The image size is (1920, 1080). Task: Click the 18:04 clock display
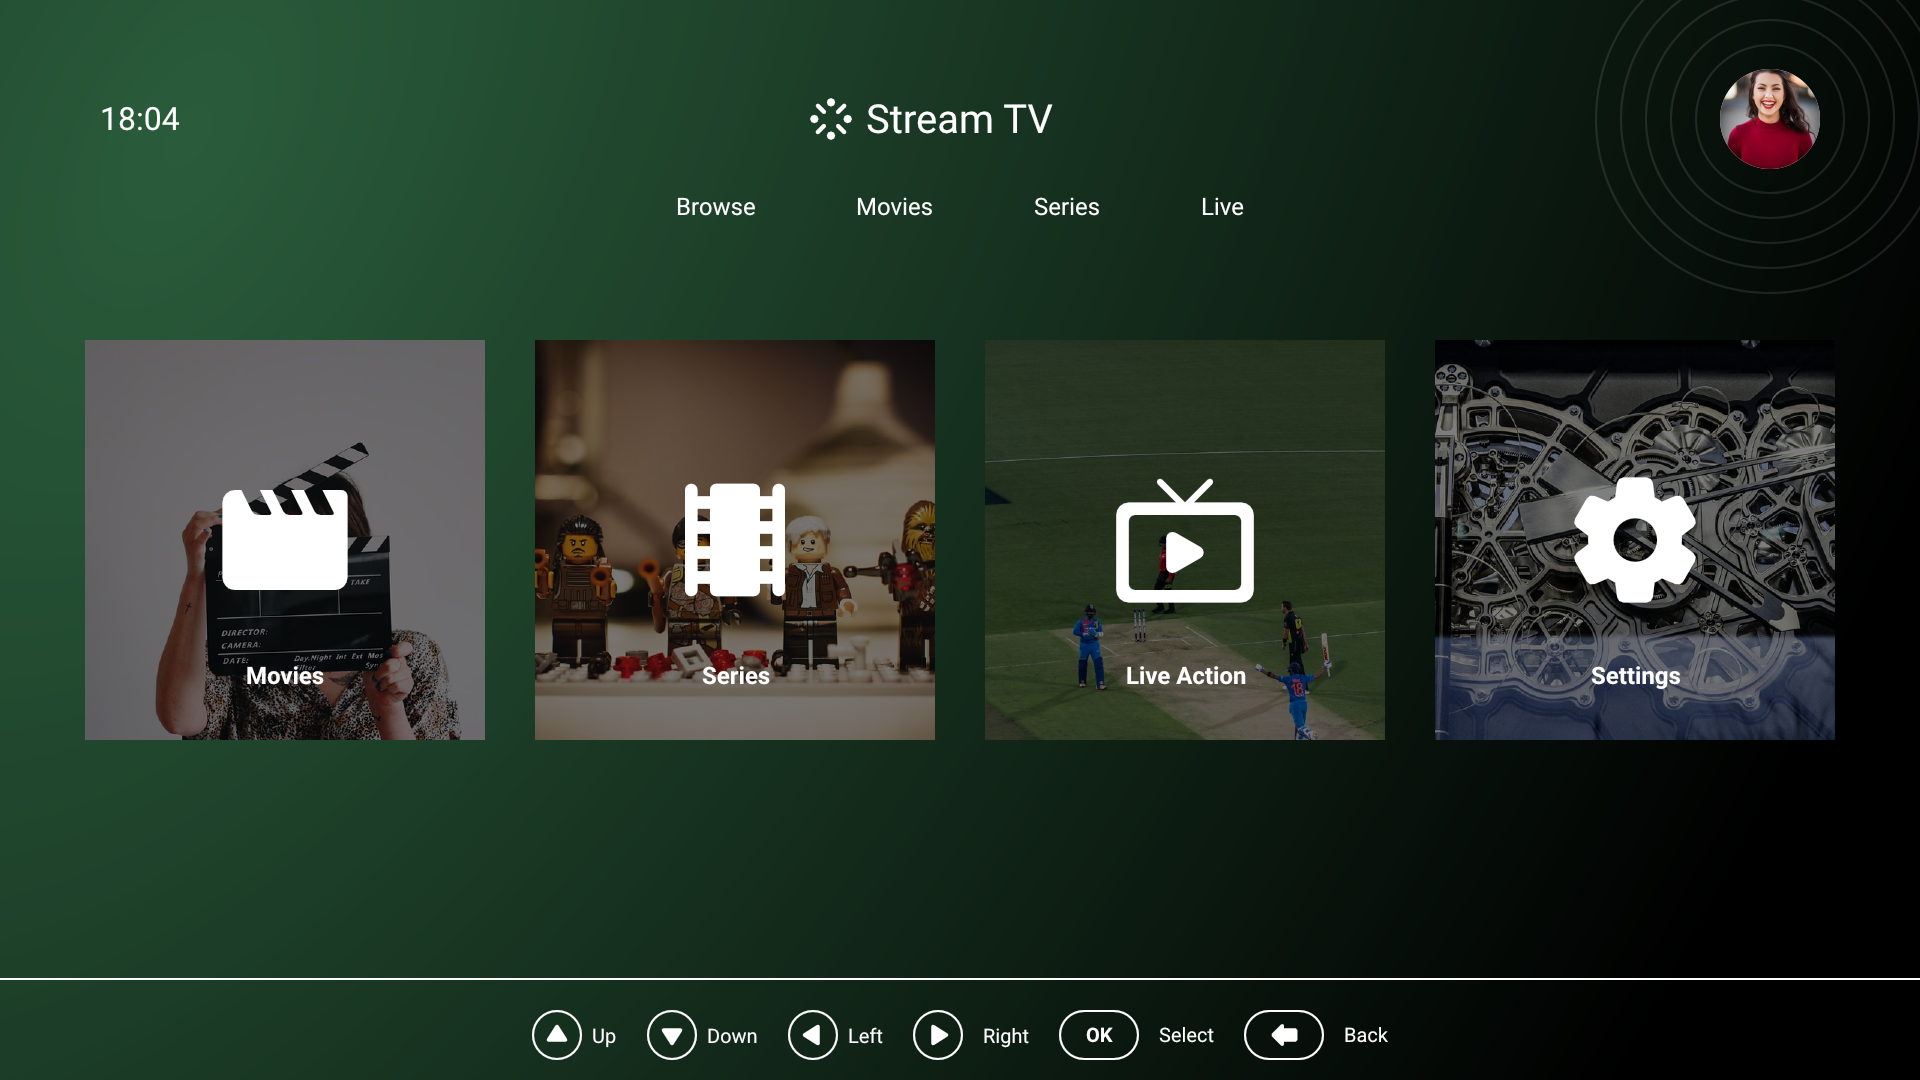(140, 119)
